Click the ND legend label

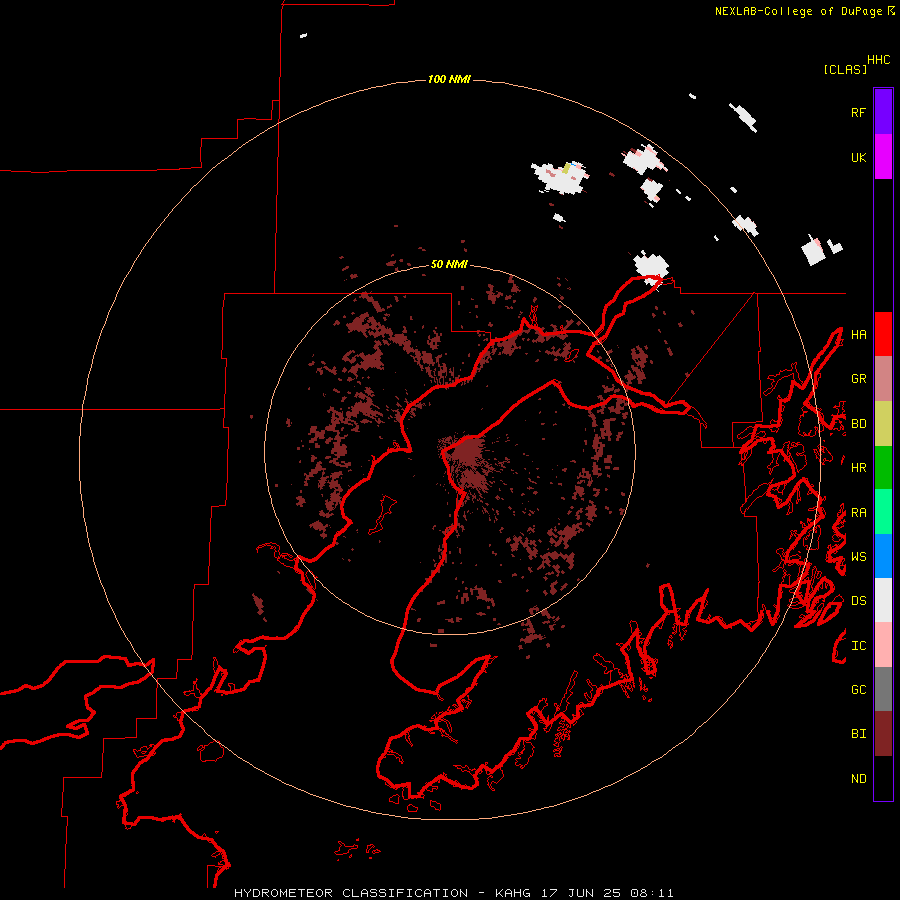click(x=858, y=778)
